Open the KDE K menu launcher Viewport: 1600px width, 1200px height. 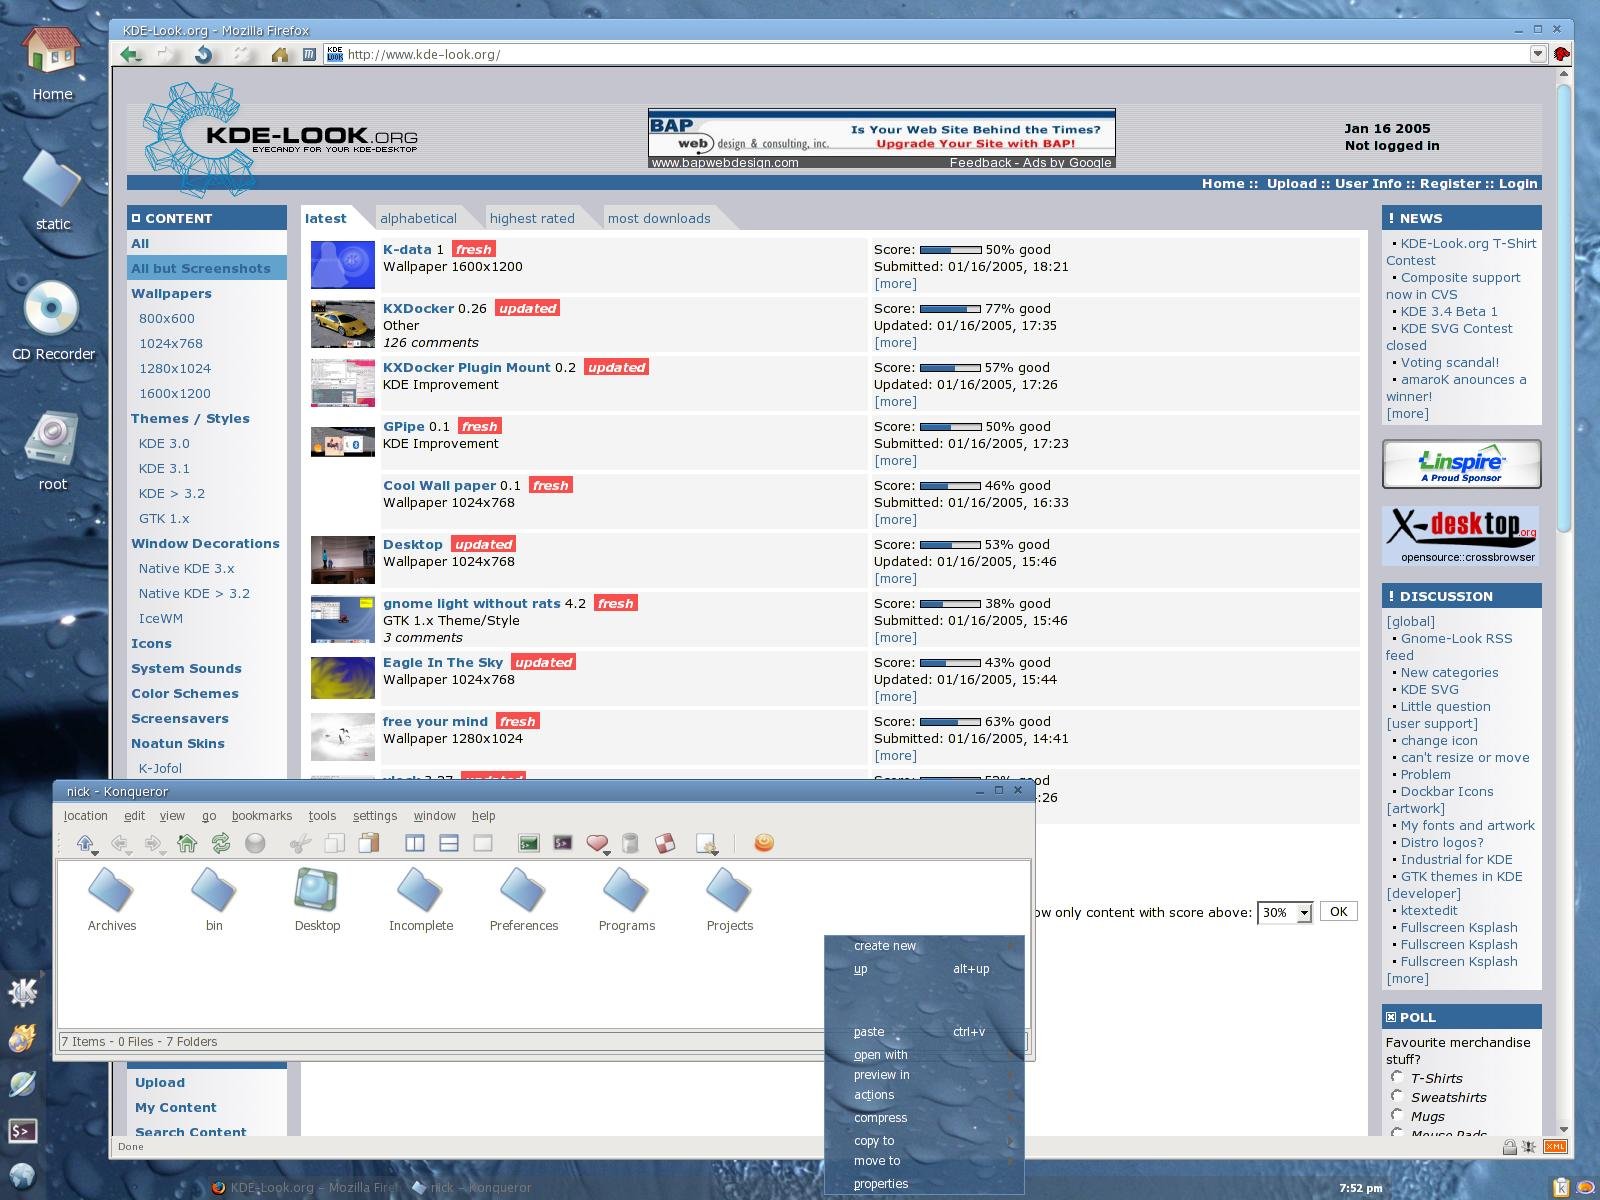click(x=22, y=991)
